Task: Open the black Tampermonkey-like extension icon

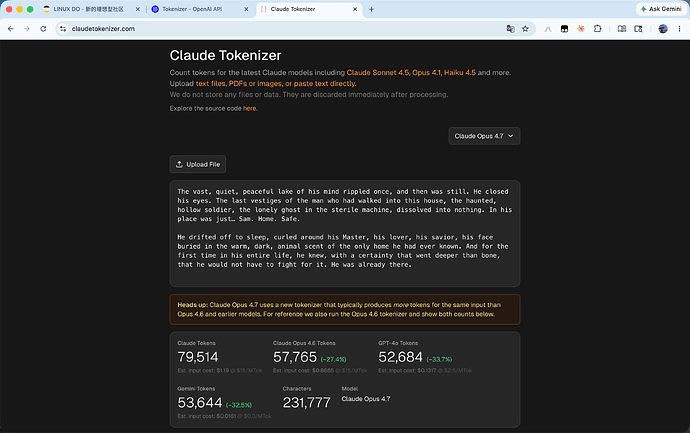Action: [564, 29]
